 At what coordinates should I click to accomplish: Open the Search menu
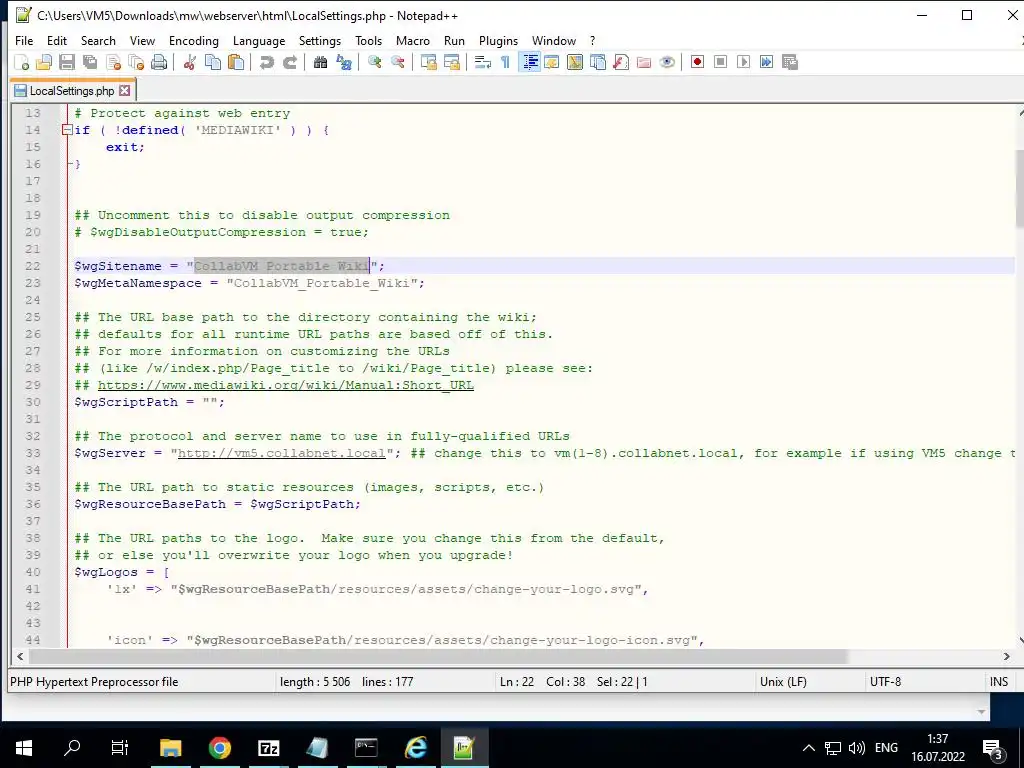tap(98, 40)
